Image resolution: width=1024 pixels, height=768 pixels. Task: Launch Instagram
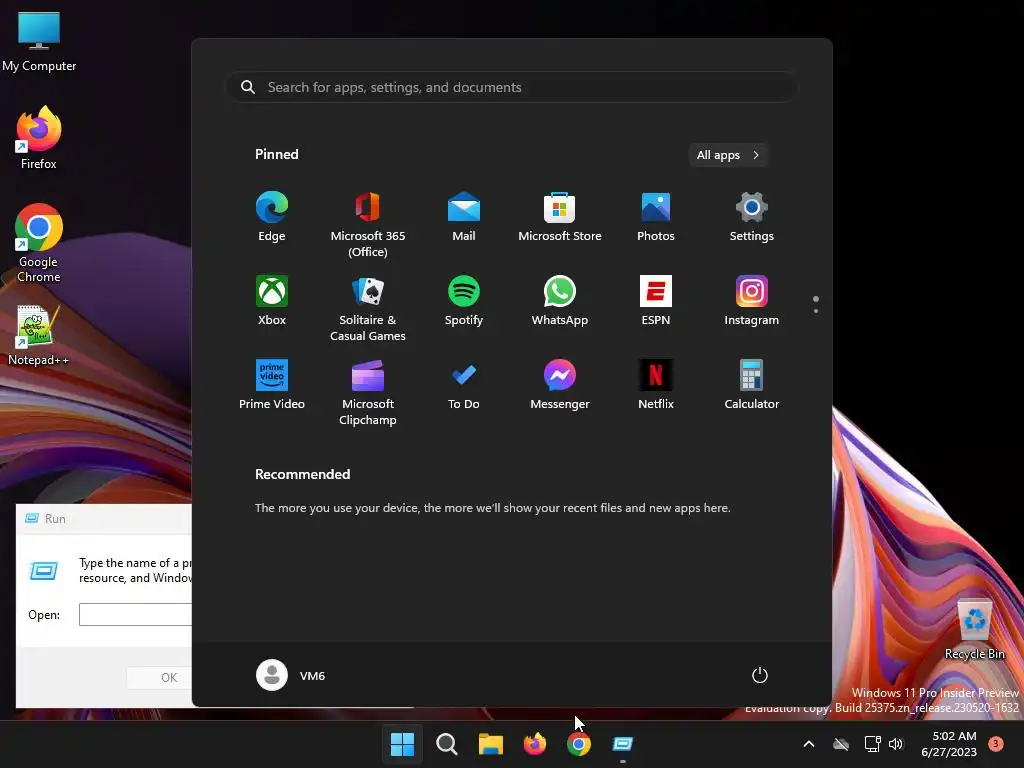[x=752, y=301]
